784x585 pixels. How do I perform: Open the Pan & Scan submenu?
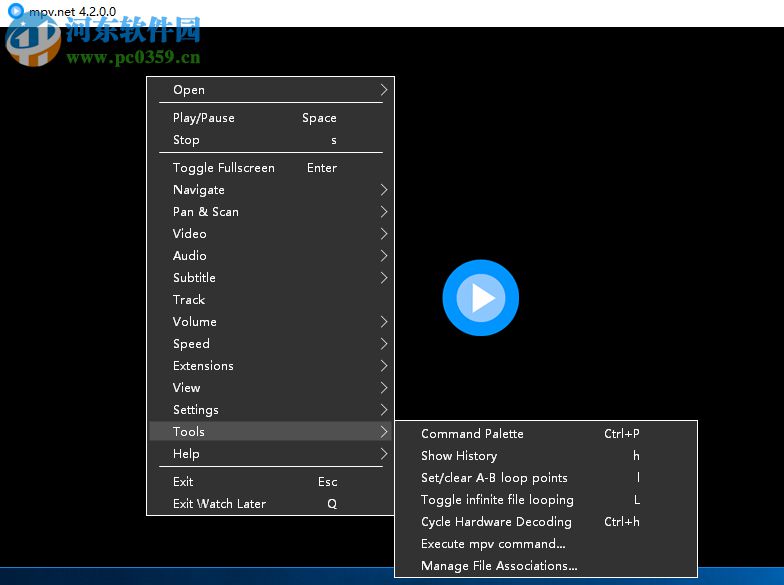click(x=270, y=212)
